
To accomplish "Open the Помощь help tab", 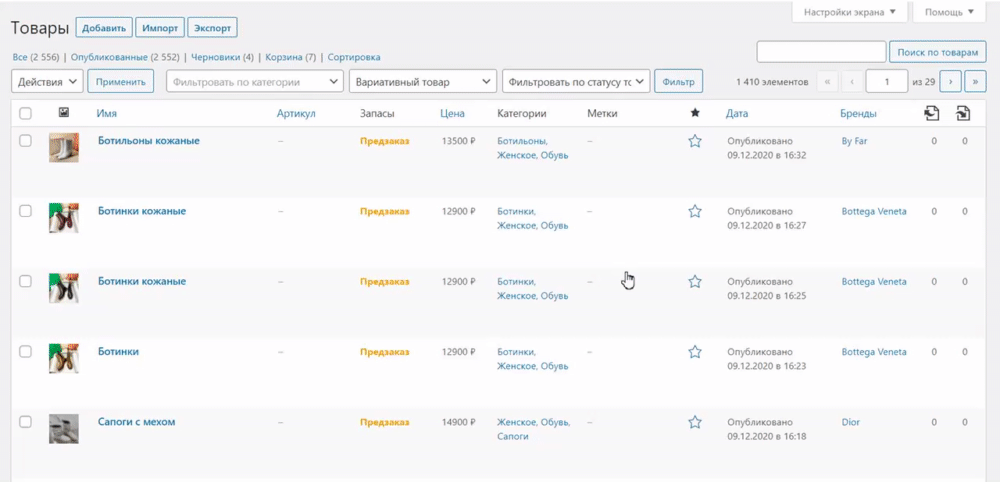I will point(949,12).
